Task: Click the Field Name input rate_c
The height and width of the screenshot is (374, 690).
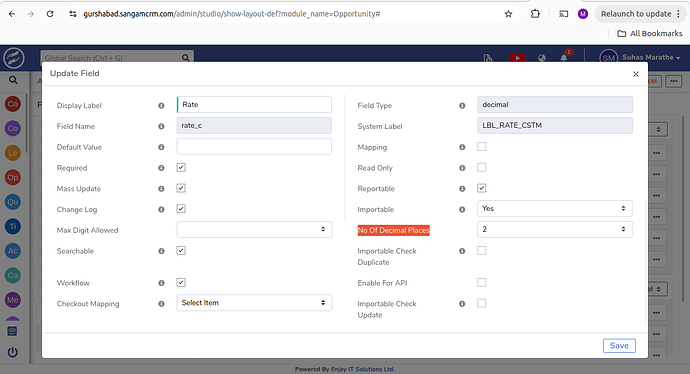Action: [x=254, y=125]
